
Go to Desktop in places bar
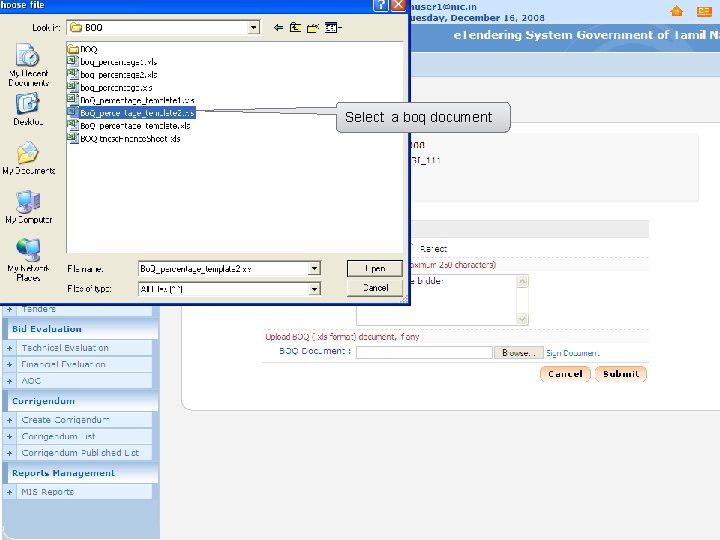[x=28, y=109]
